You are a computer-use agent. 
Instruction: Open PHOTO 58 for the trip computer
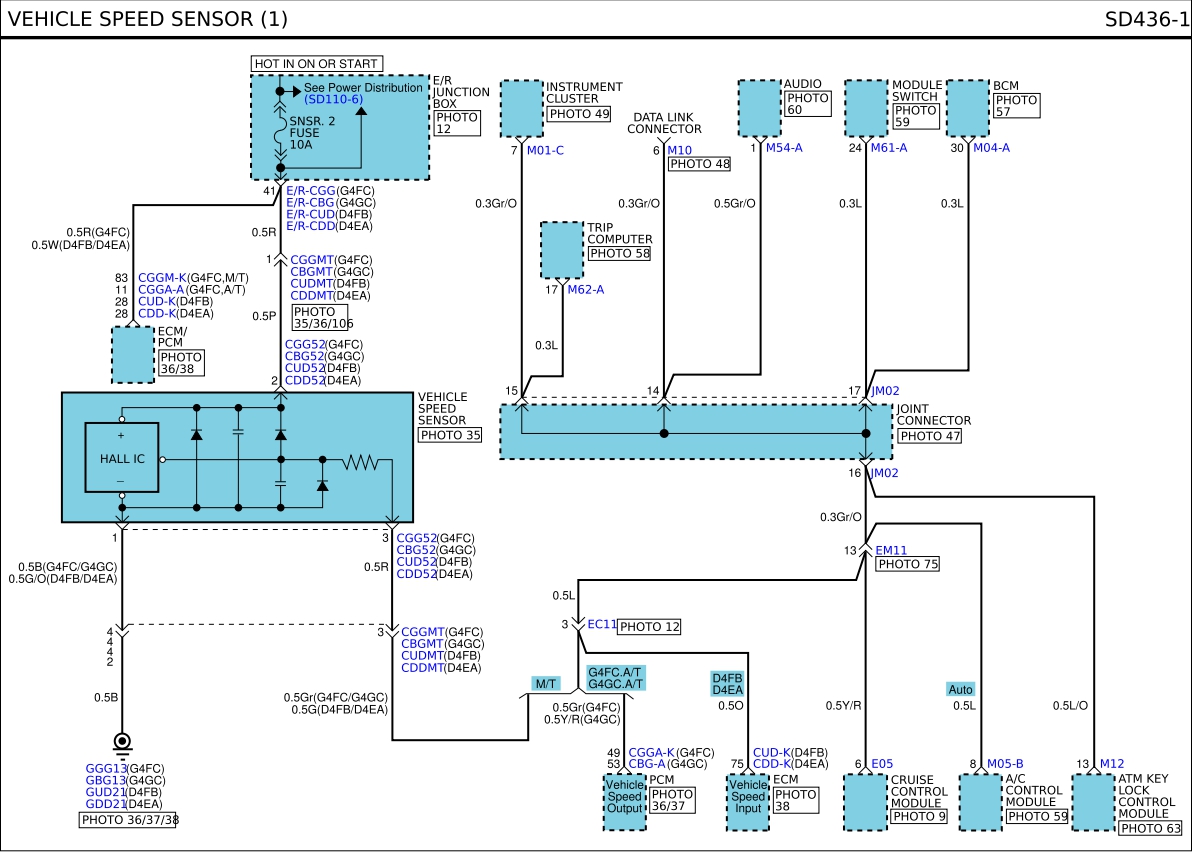tap(620, 254)
